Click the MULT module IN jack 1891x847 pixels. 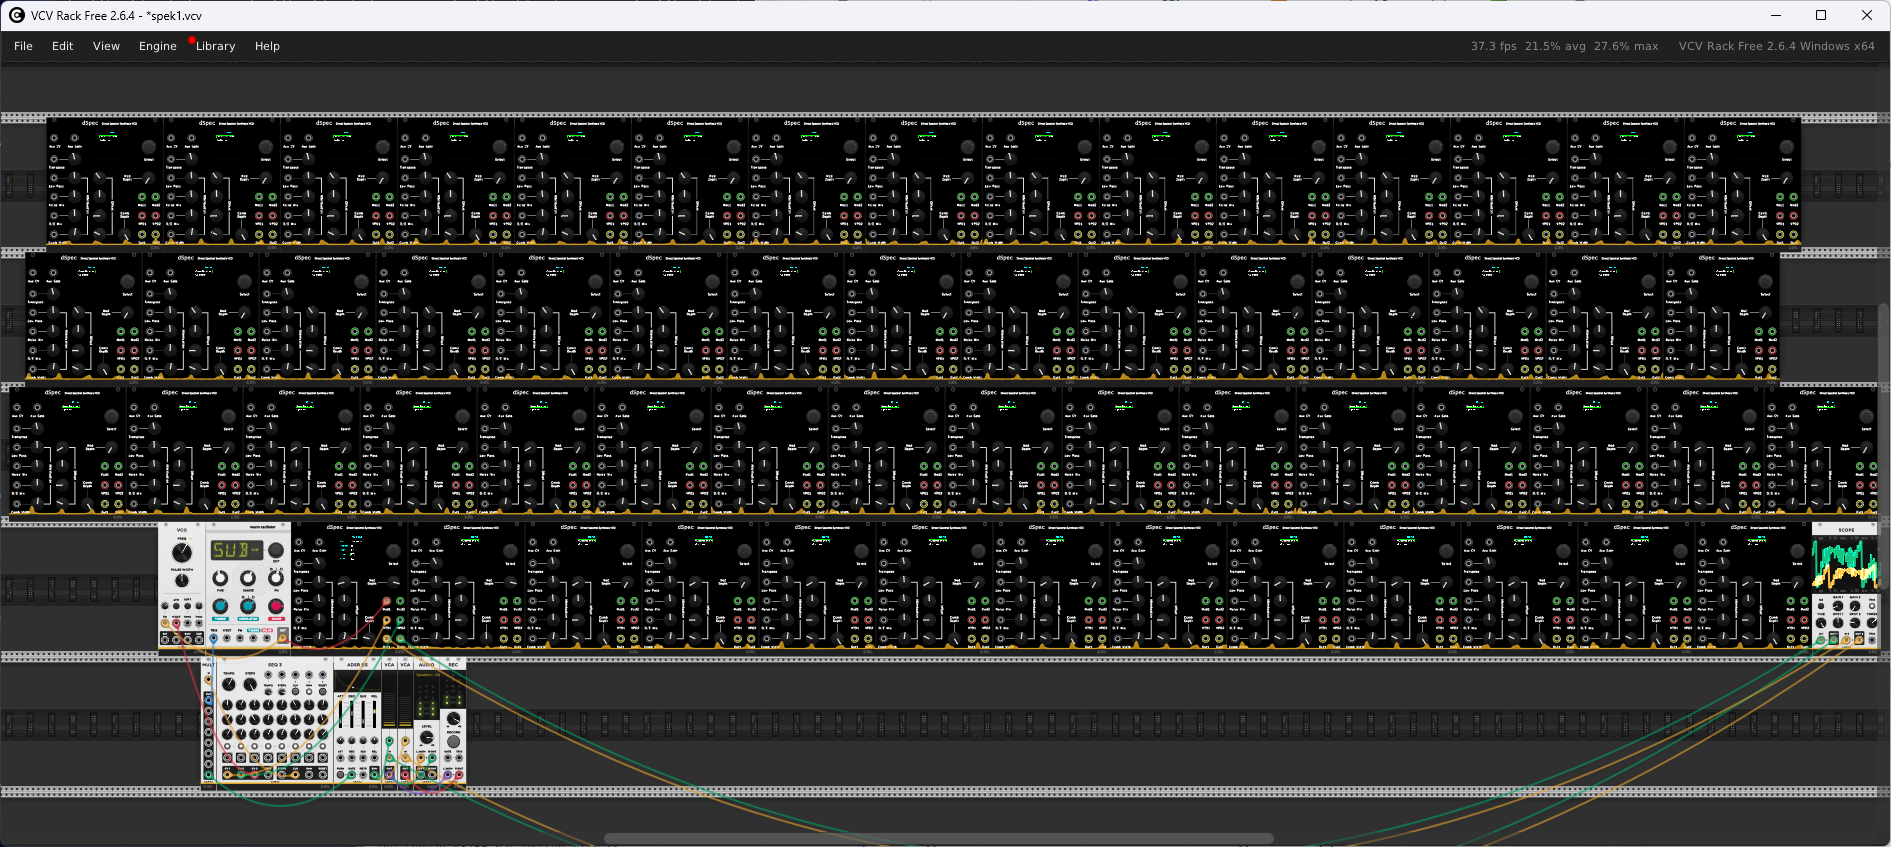click(208, 680)
